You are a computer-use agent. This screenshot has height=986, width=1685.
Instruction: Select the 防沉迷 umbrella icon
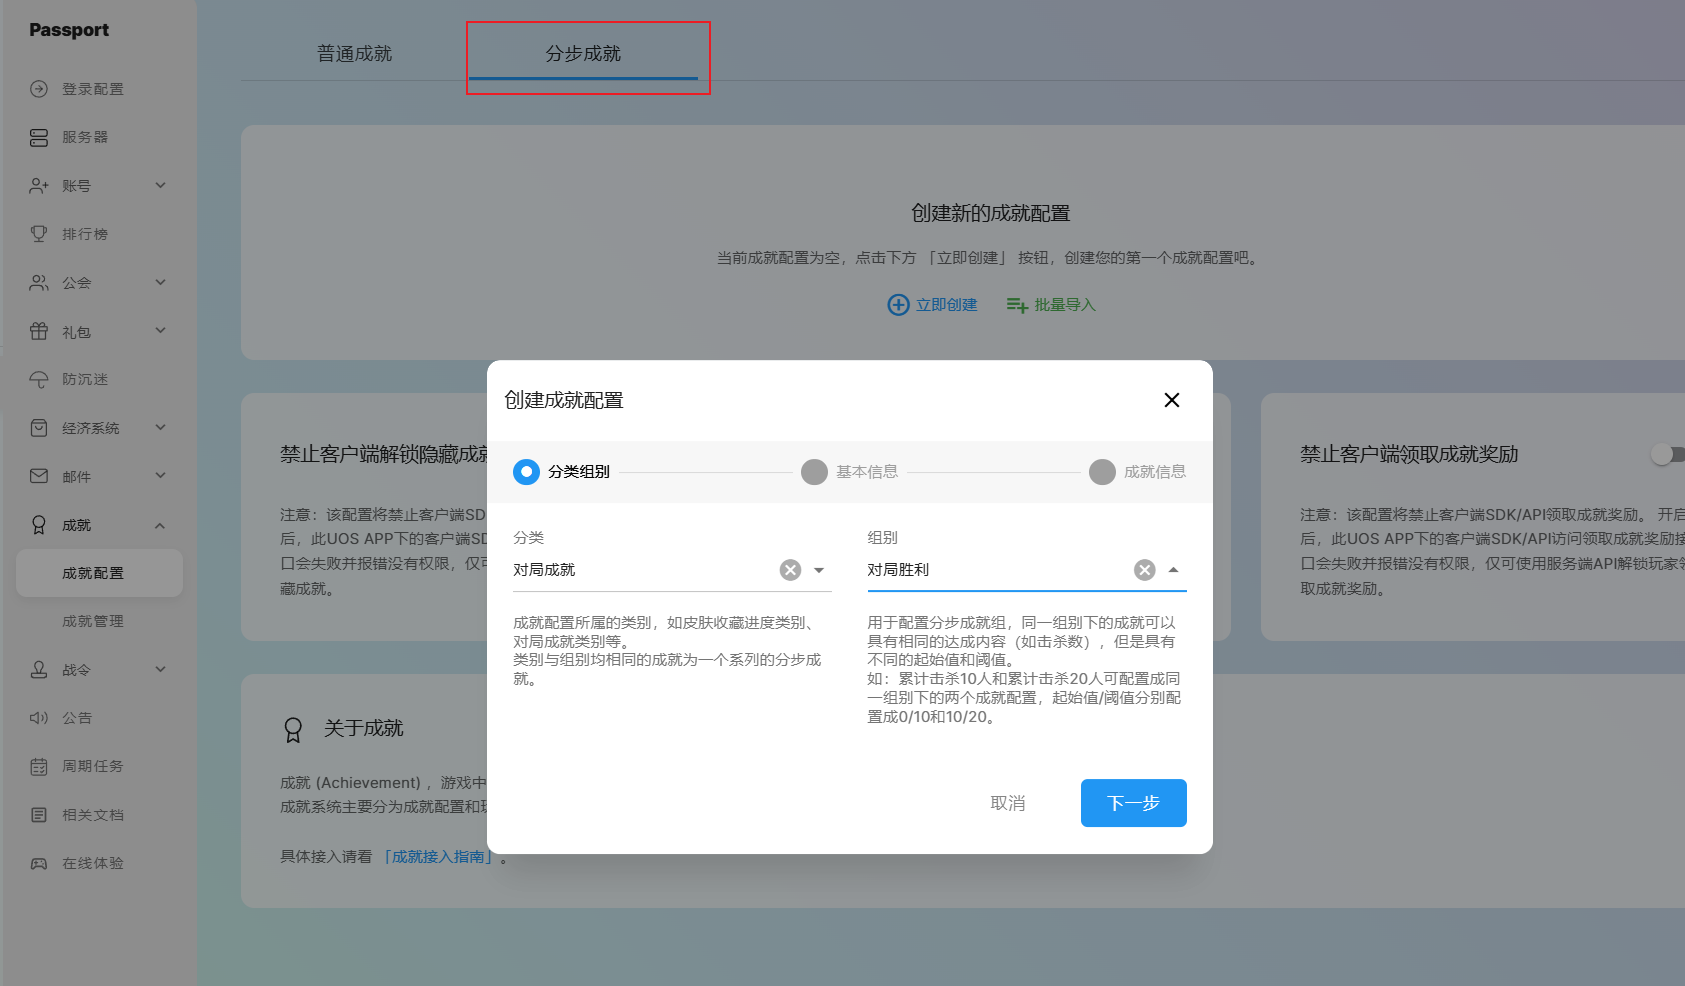[39, 380]
